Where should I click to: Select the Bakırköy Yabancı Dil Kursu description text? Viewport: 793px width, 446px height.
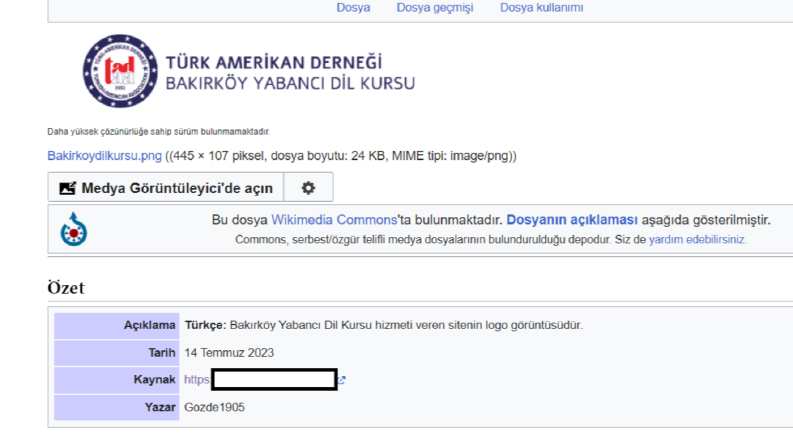coord(406,325)
